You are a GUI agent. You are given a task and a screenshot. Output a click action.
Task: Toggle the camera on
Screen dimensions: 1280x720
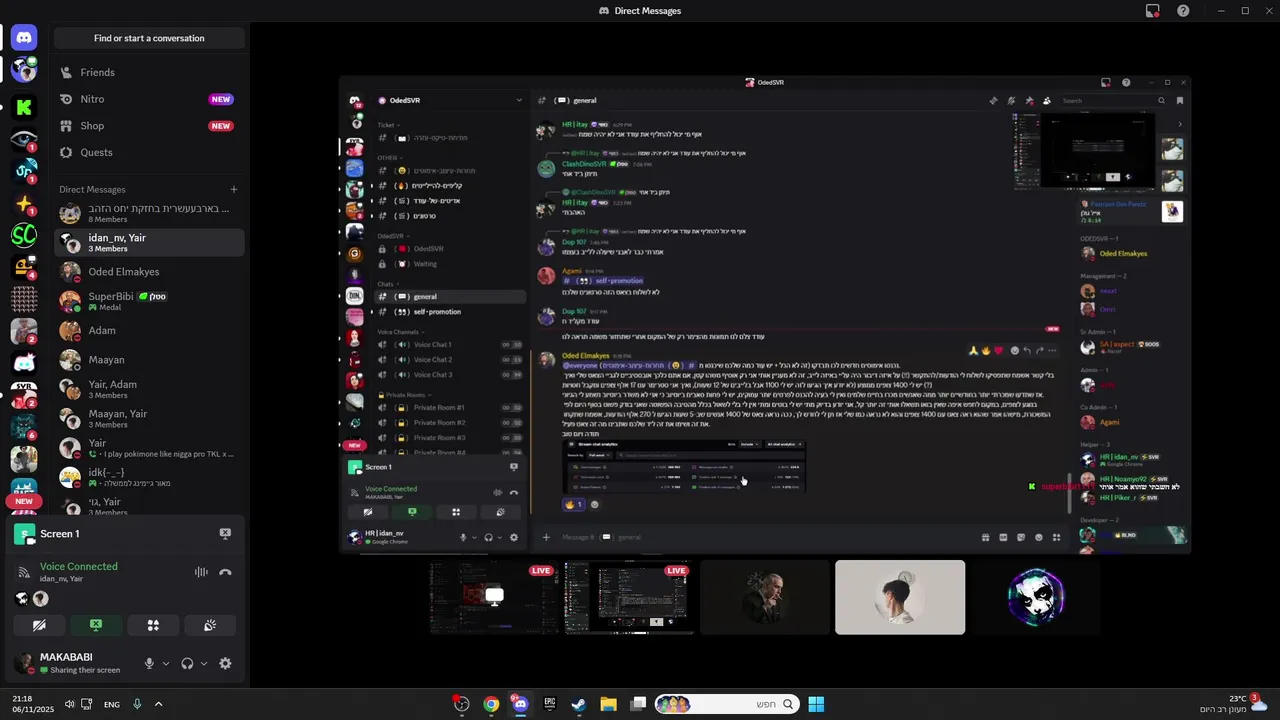pos(39,625)
